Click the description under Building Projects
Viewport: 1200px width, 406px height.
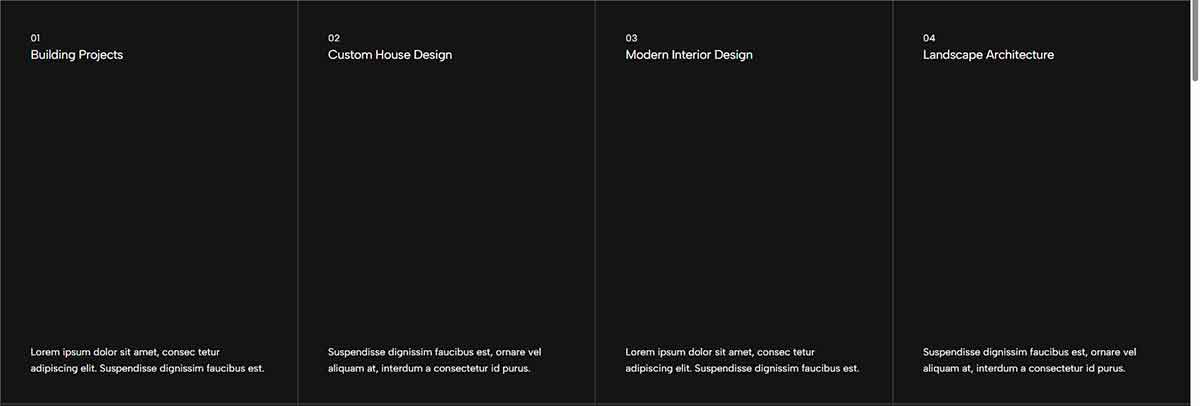[x=147, y=360]
